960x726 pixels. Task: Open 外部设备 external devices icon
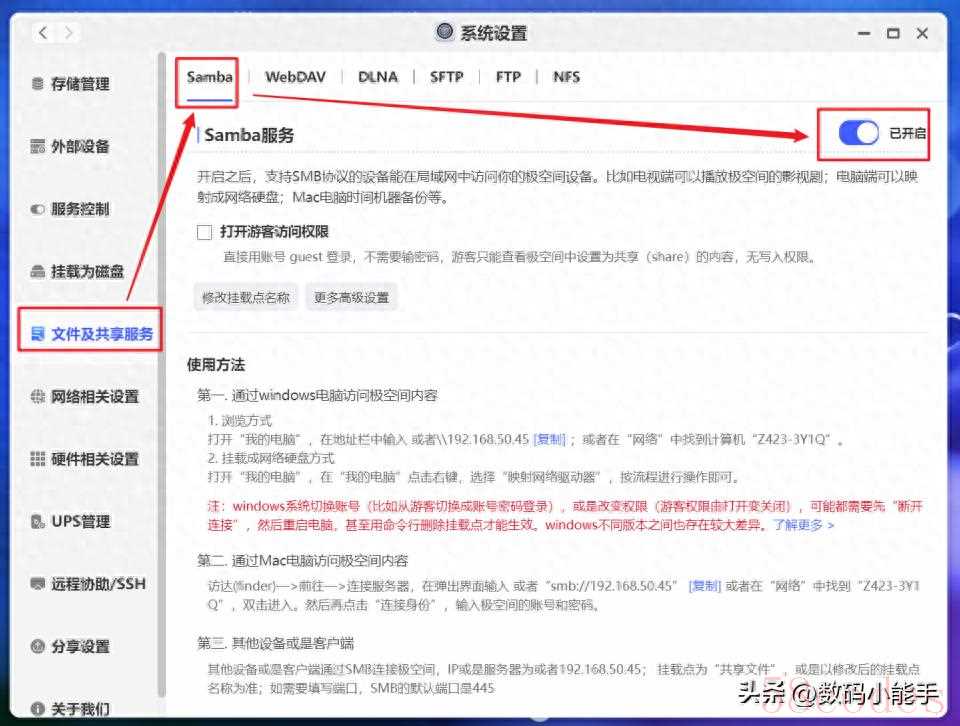[38, 147]
